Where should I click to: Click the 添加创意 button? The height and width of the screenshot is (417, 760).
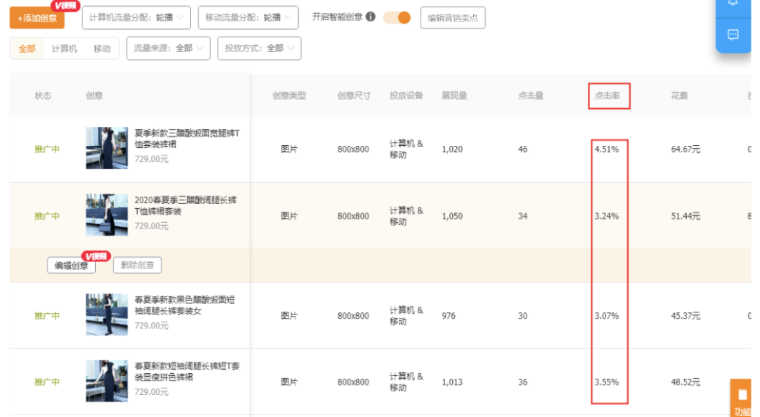37,18
